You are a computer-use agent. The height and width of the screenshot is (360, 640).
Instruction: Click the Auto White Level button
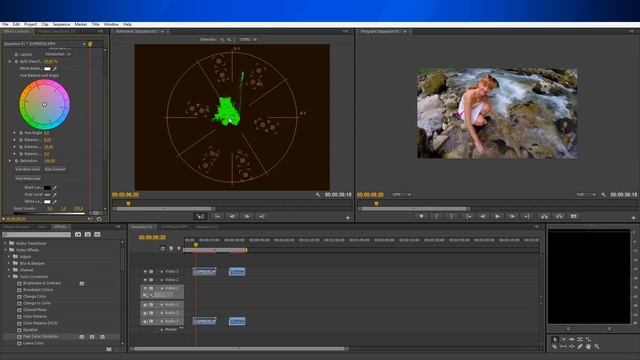click(x=28, y=178)
